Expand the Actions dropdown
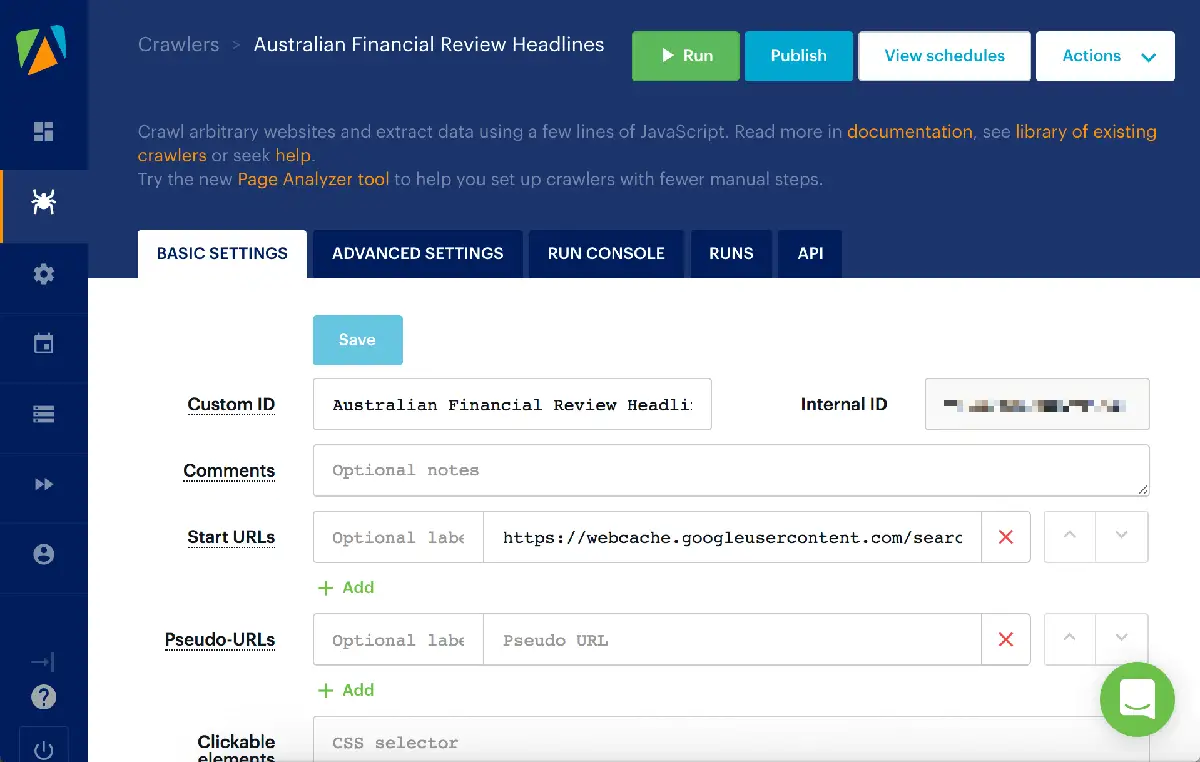The image size is (1200, 762). point(1105,56)
